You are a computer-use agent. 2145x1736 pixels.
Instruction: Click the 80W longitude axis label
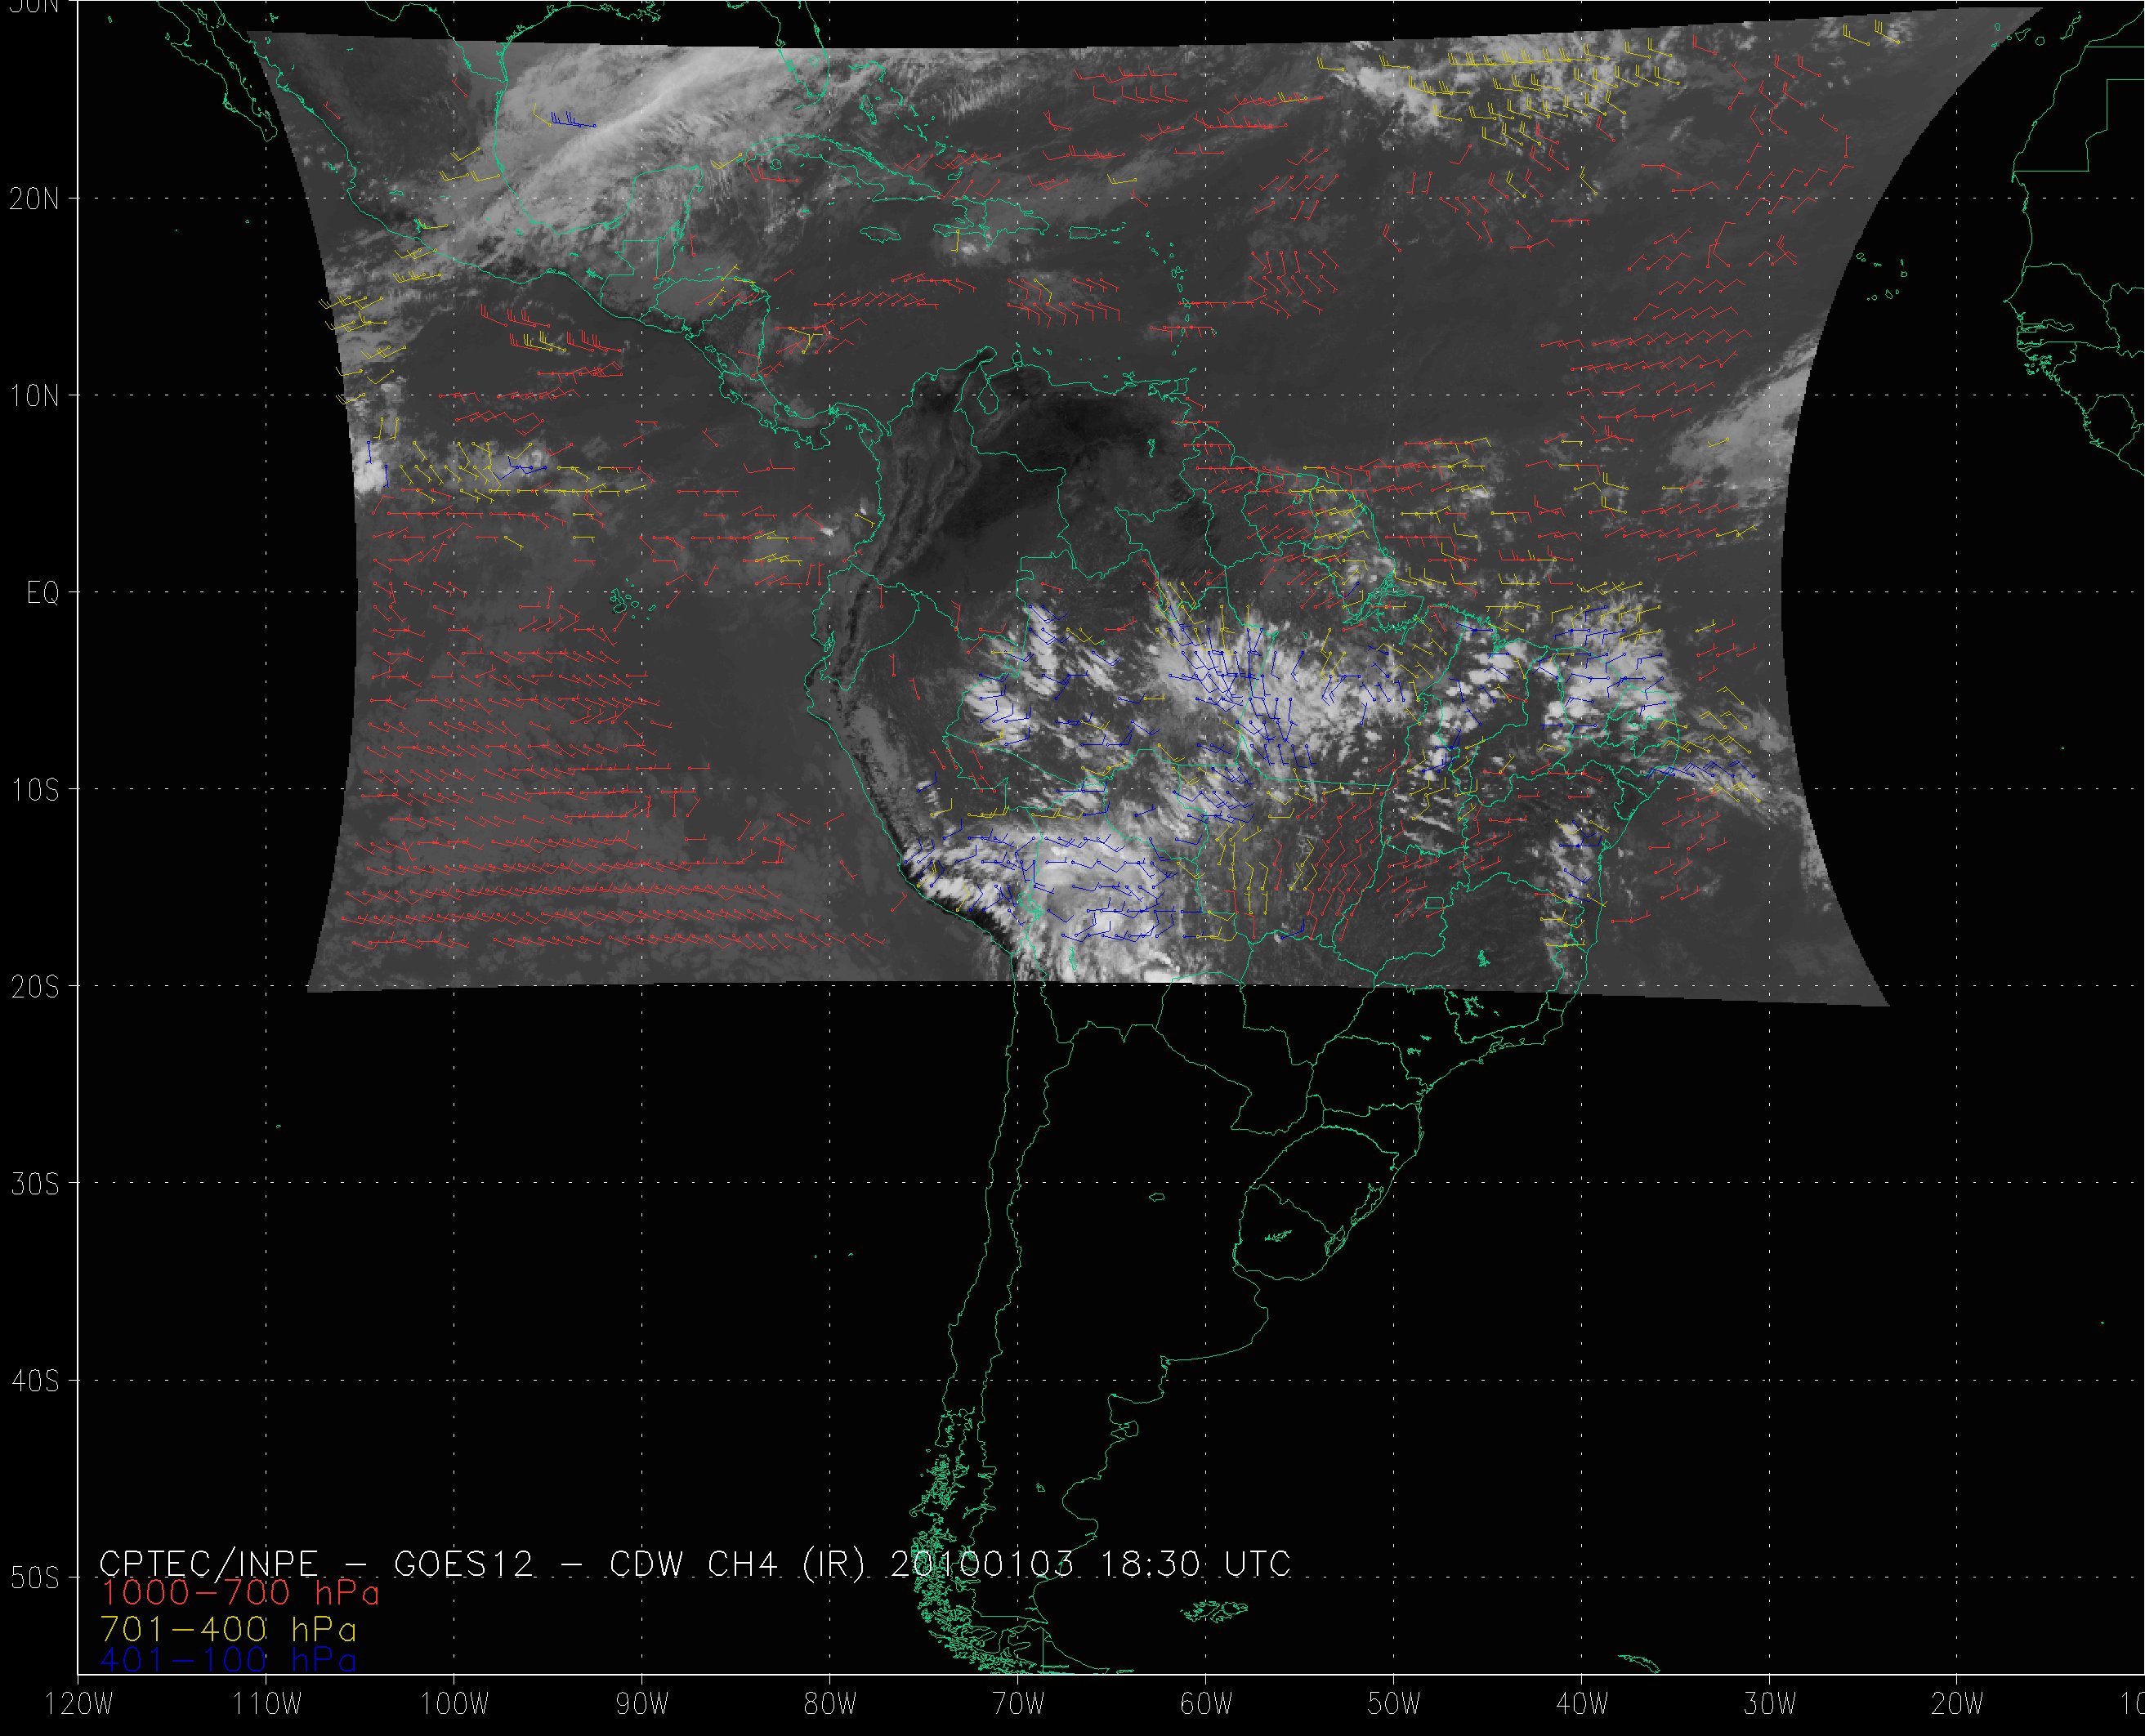pyautogui.click(x=830, y=1704)
